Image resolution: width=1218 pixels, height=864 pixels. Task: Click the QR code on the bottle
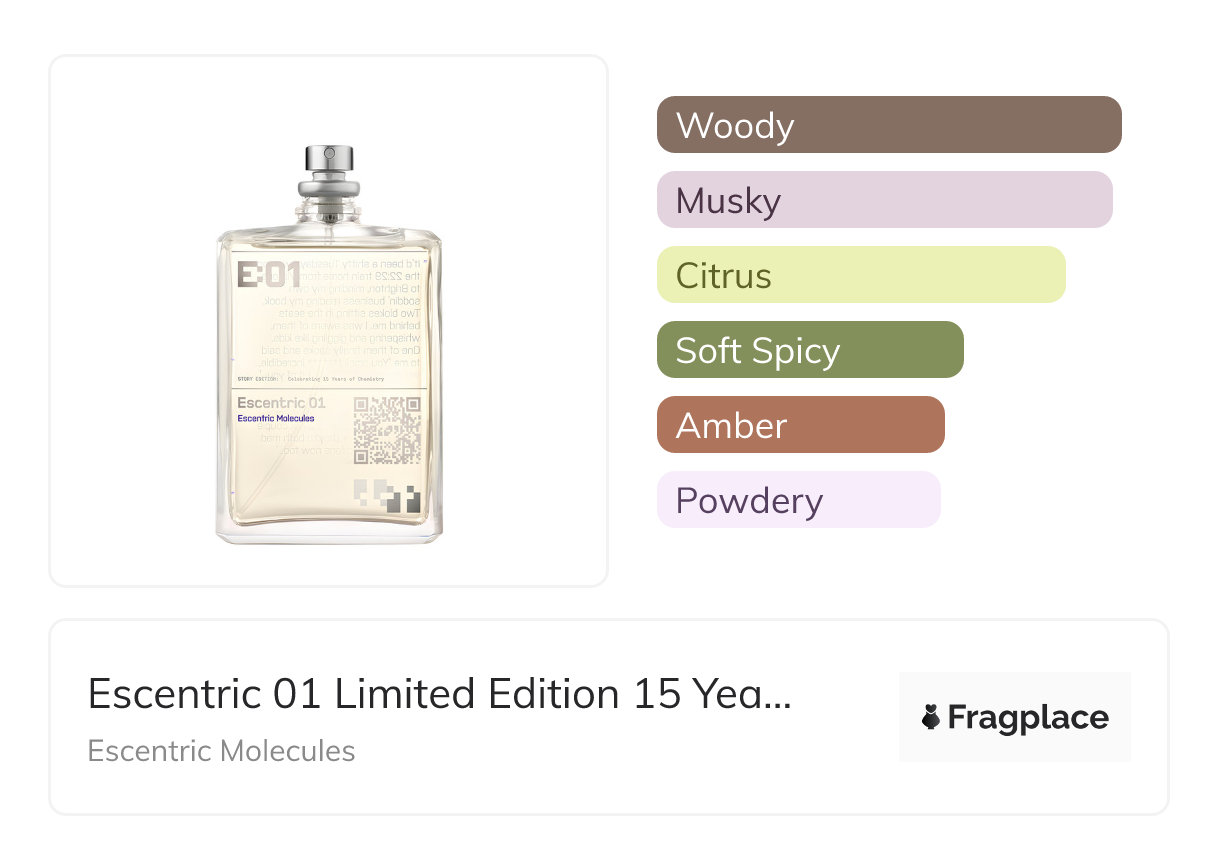[x=387, y=430]
